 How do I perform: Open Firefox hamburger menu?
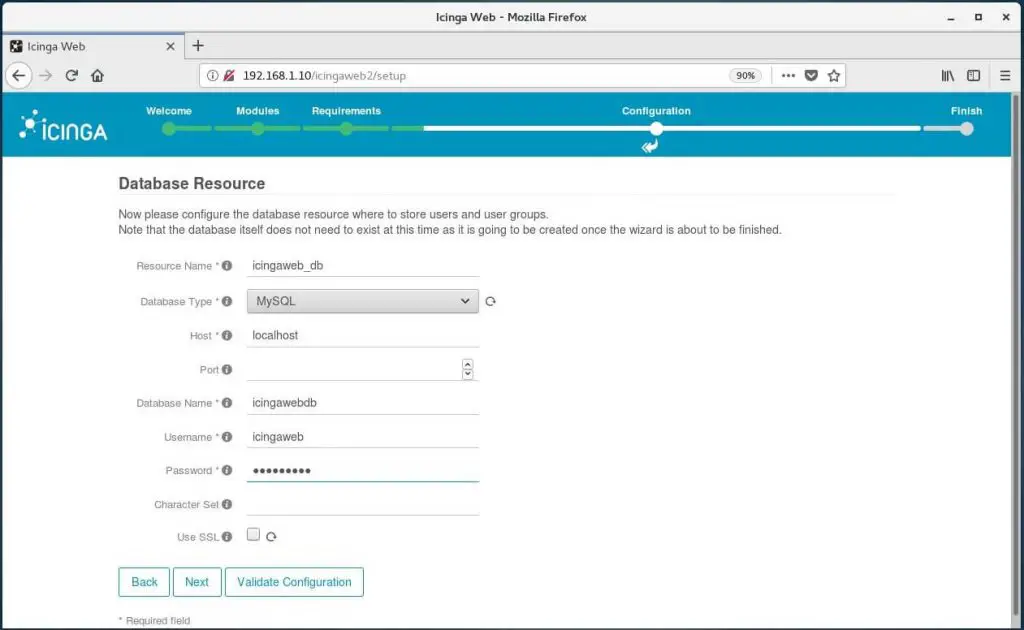1005,76
